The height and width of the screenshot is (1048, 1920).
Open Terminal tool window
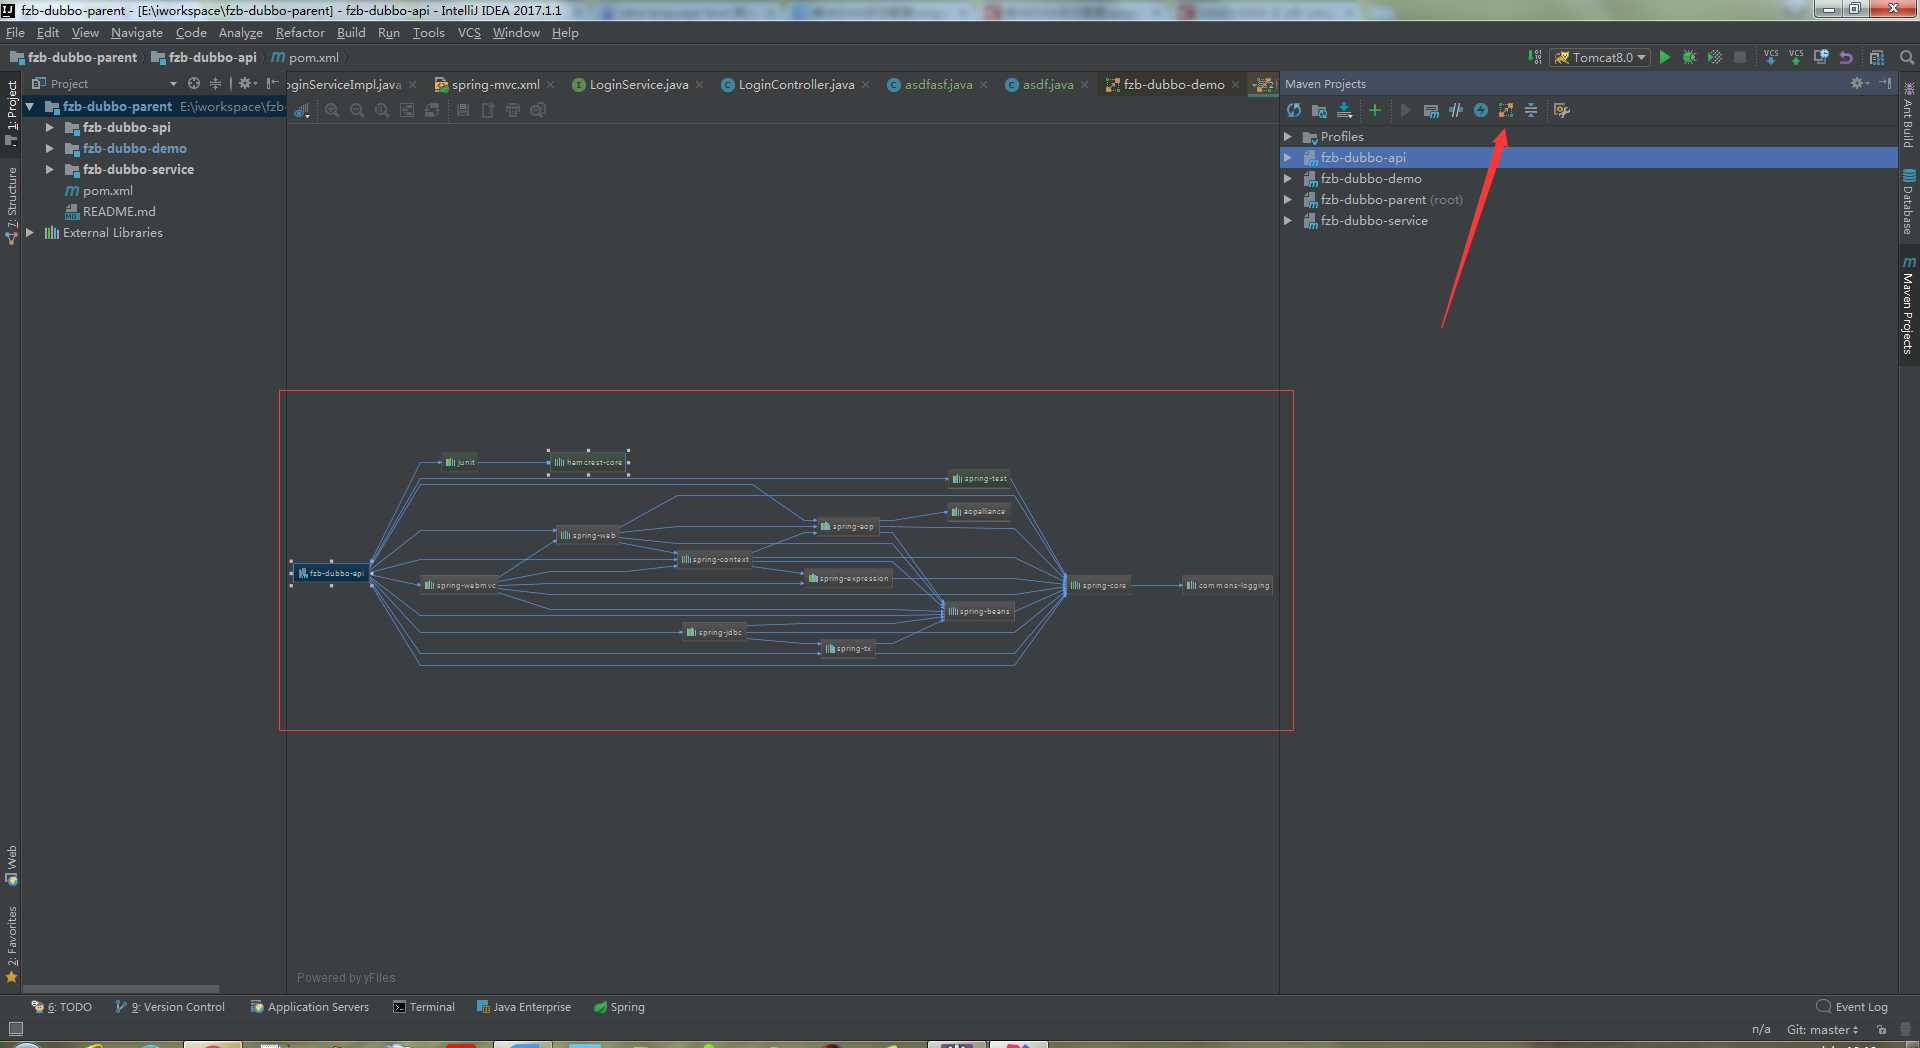(424, 1007)
